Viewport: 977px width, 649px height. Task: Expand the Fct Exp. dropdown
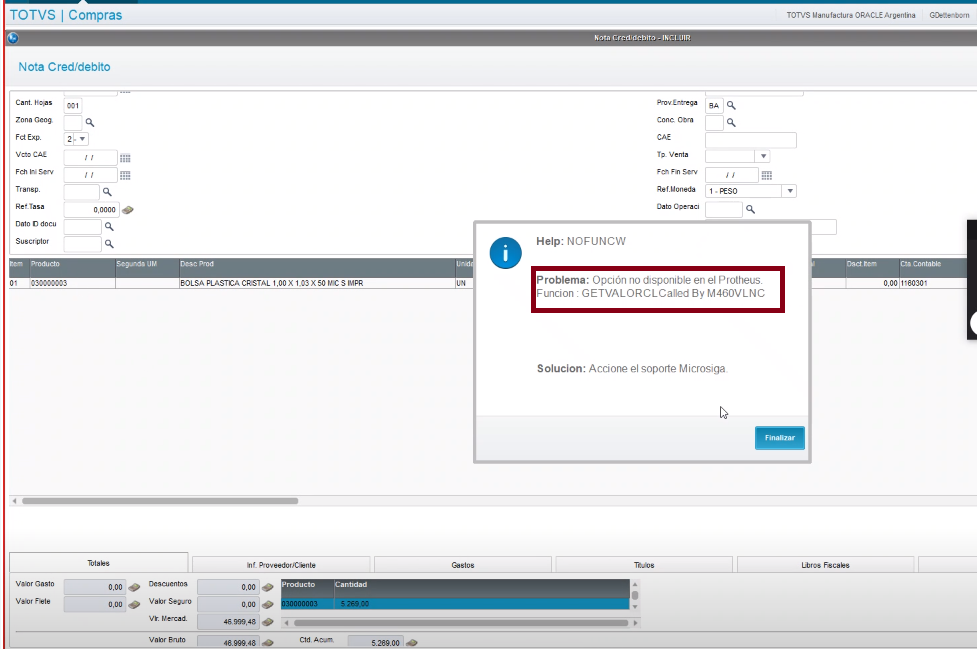(x=82, y=139)
